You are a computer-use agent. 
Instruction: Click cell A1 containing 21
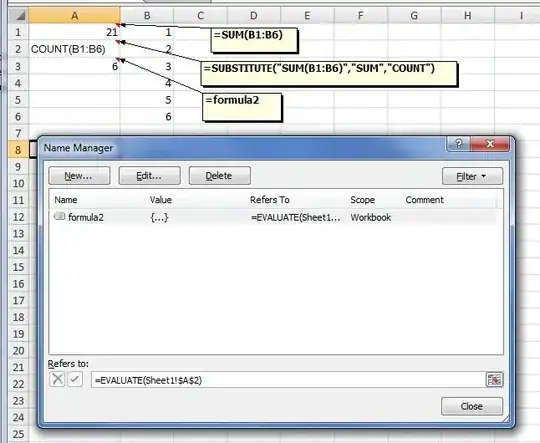pos(74,32)
